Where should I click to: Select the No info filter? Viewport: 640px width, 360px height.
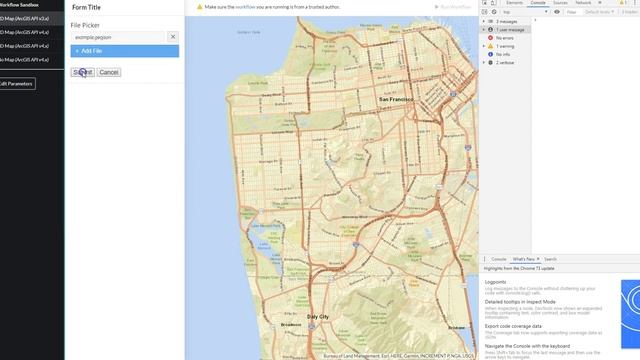point(503,54)
